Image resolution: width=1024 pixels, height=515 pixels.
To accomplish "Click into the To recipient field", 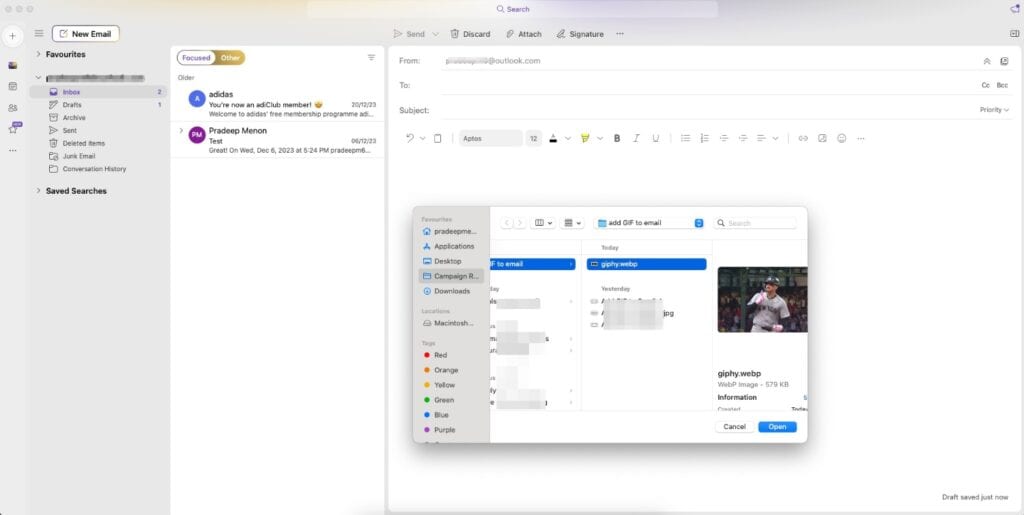I will [709, 86].
